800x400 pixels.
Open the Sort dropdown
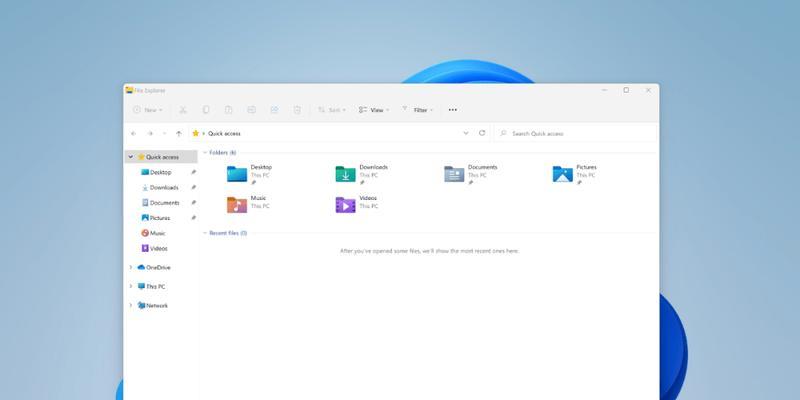332,110
